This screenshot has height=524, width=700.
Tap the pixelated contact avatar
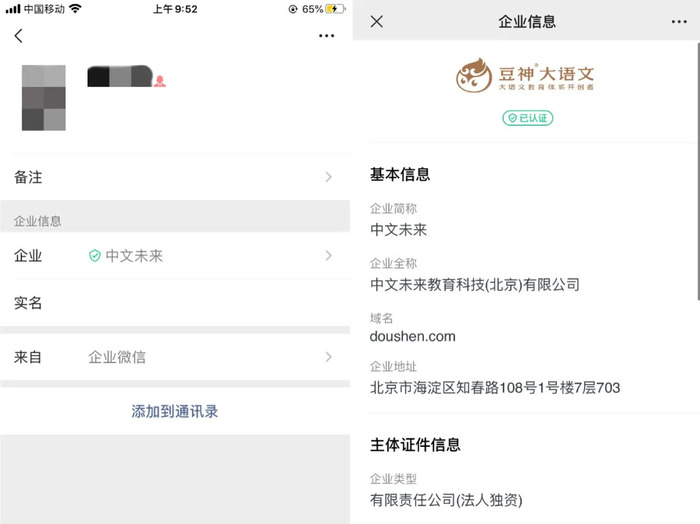tap(44, 98)
